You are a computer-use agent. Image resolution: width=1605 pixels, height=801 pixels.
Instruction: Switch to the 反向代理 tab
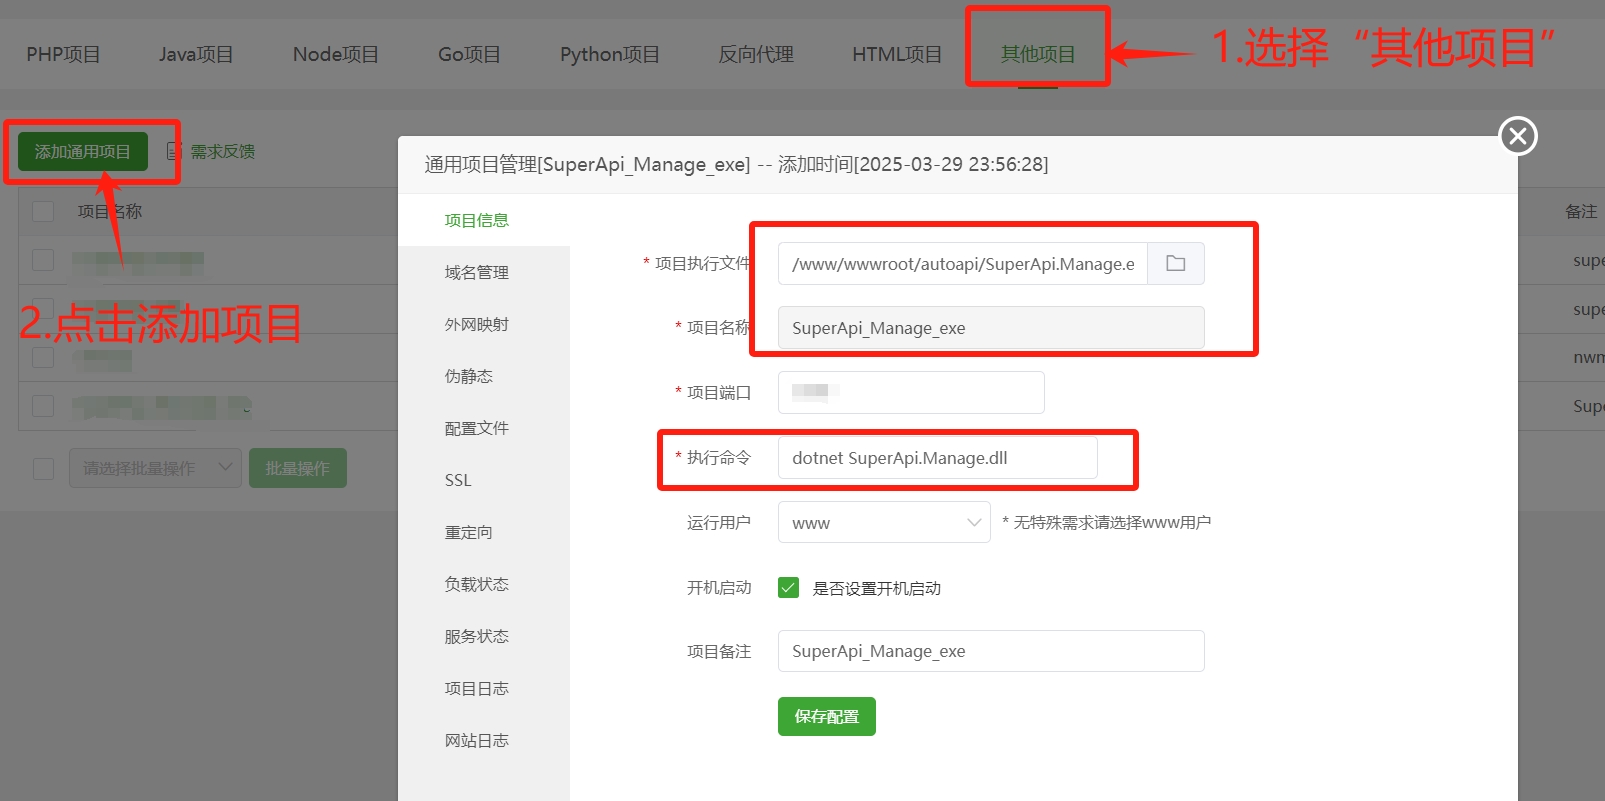pyautogui.click(x=756, y=54)
